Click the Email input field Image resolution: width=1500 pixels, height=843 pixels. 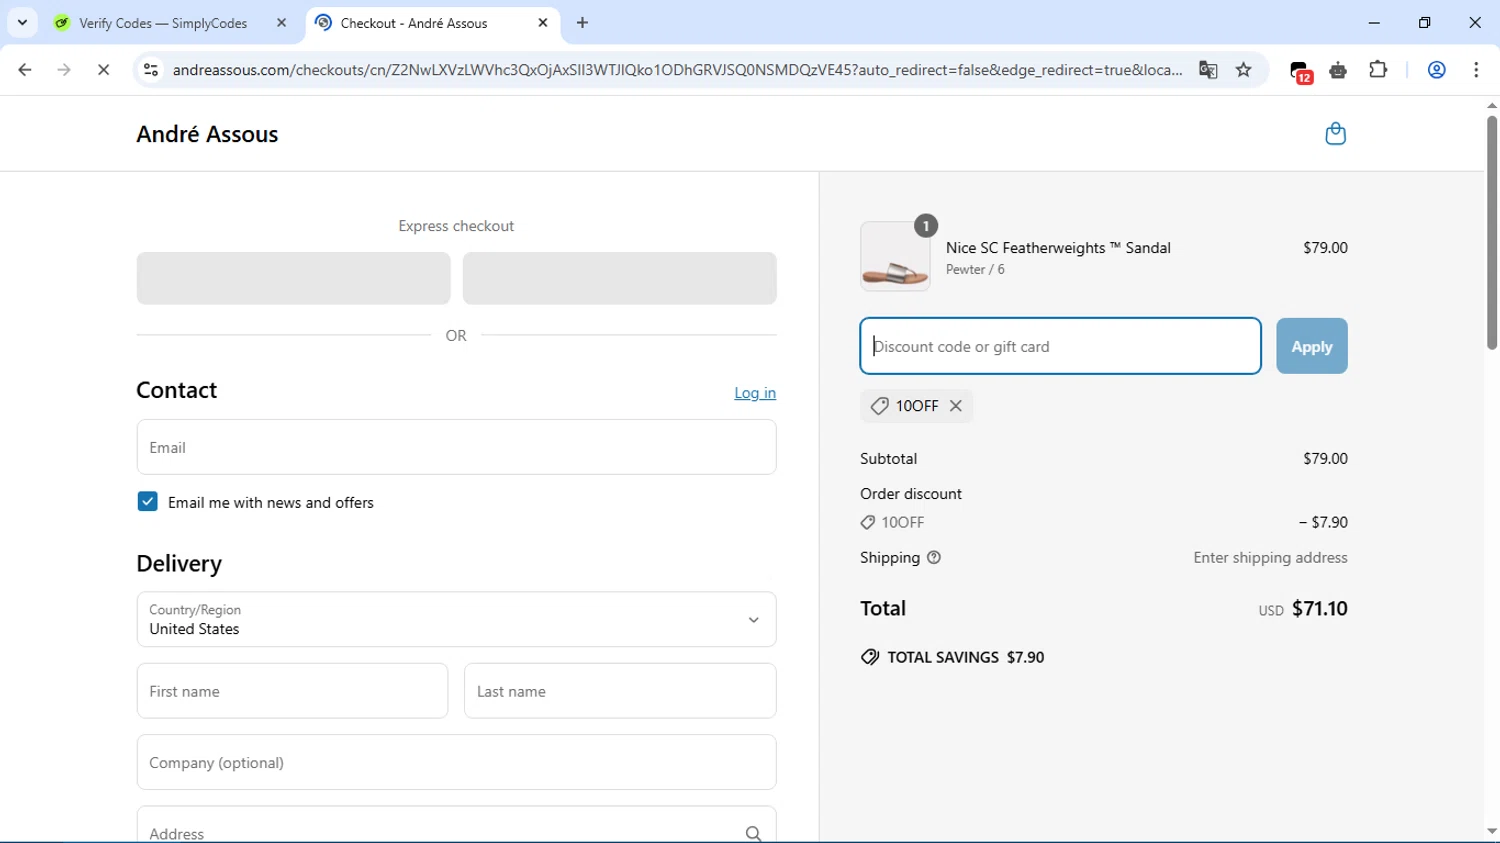[x=456, y=447]
